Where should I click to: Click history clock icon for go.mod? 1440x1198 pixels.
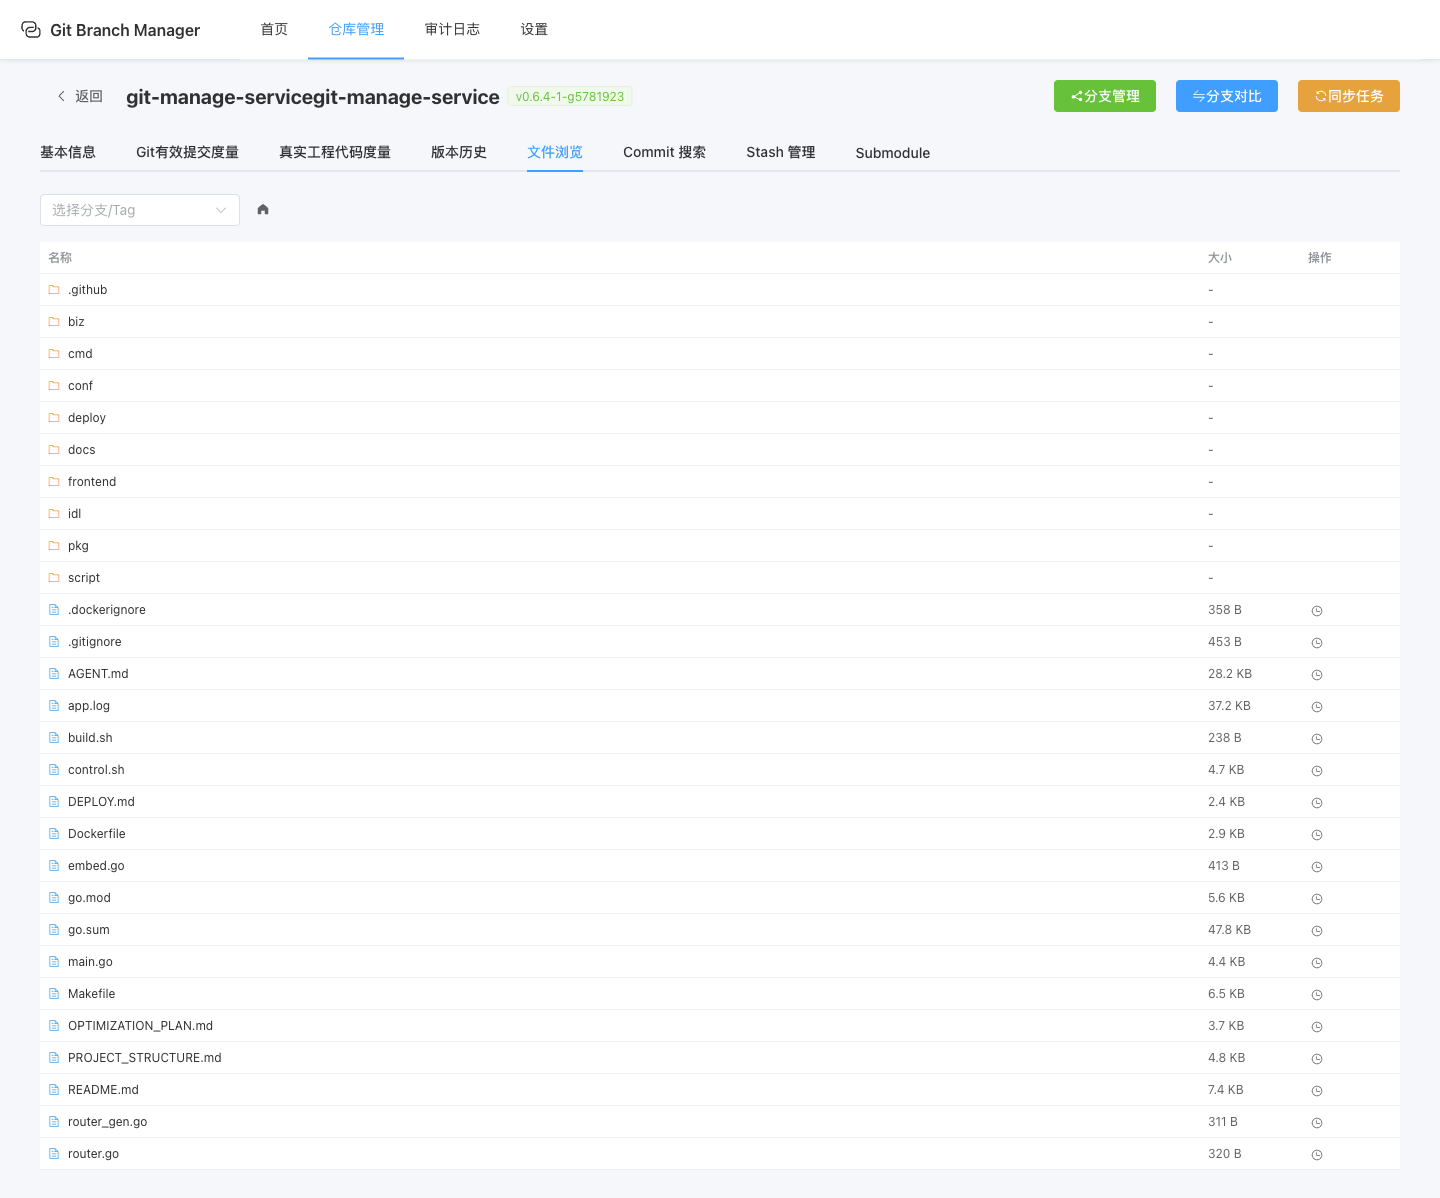point(1317,899)
